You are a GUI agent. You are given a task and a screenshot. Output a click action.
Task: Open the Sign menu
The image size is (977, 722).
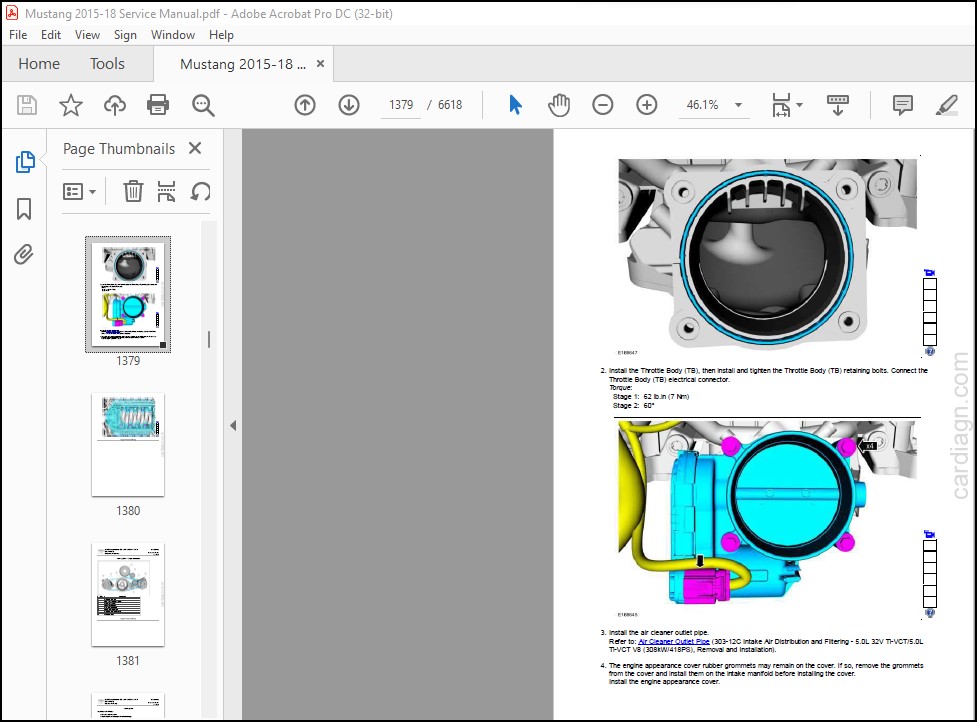tap(125, 35)
